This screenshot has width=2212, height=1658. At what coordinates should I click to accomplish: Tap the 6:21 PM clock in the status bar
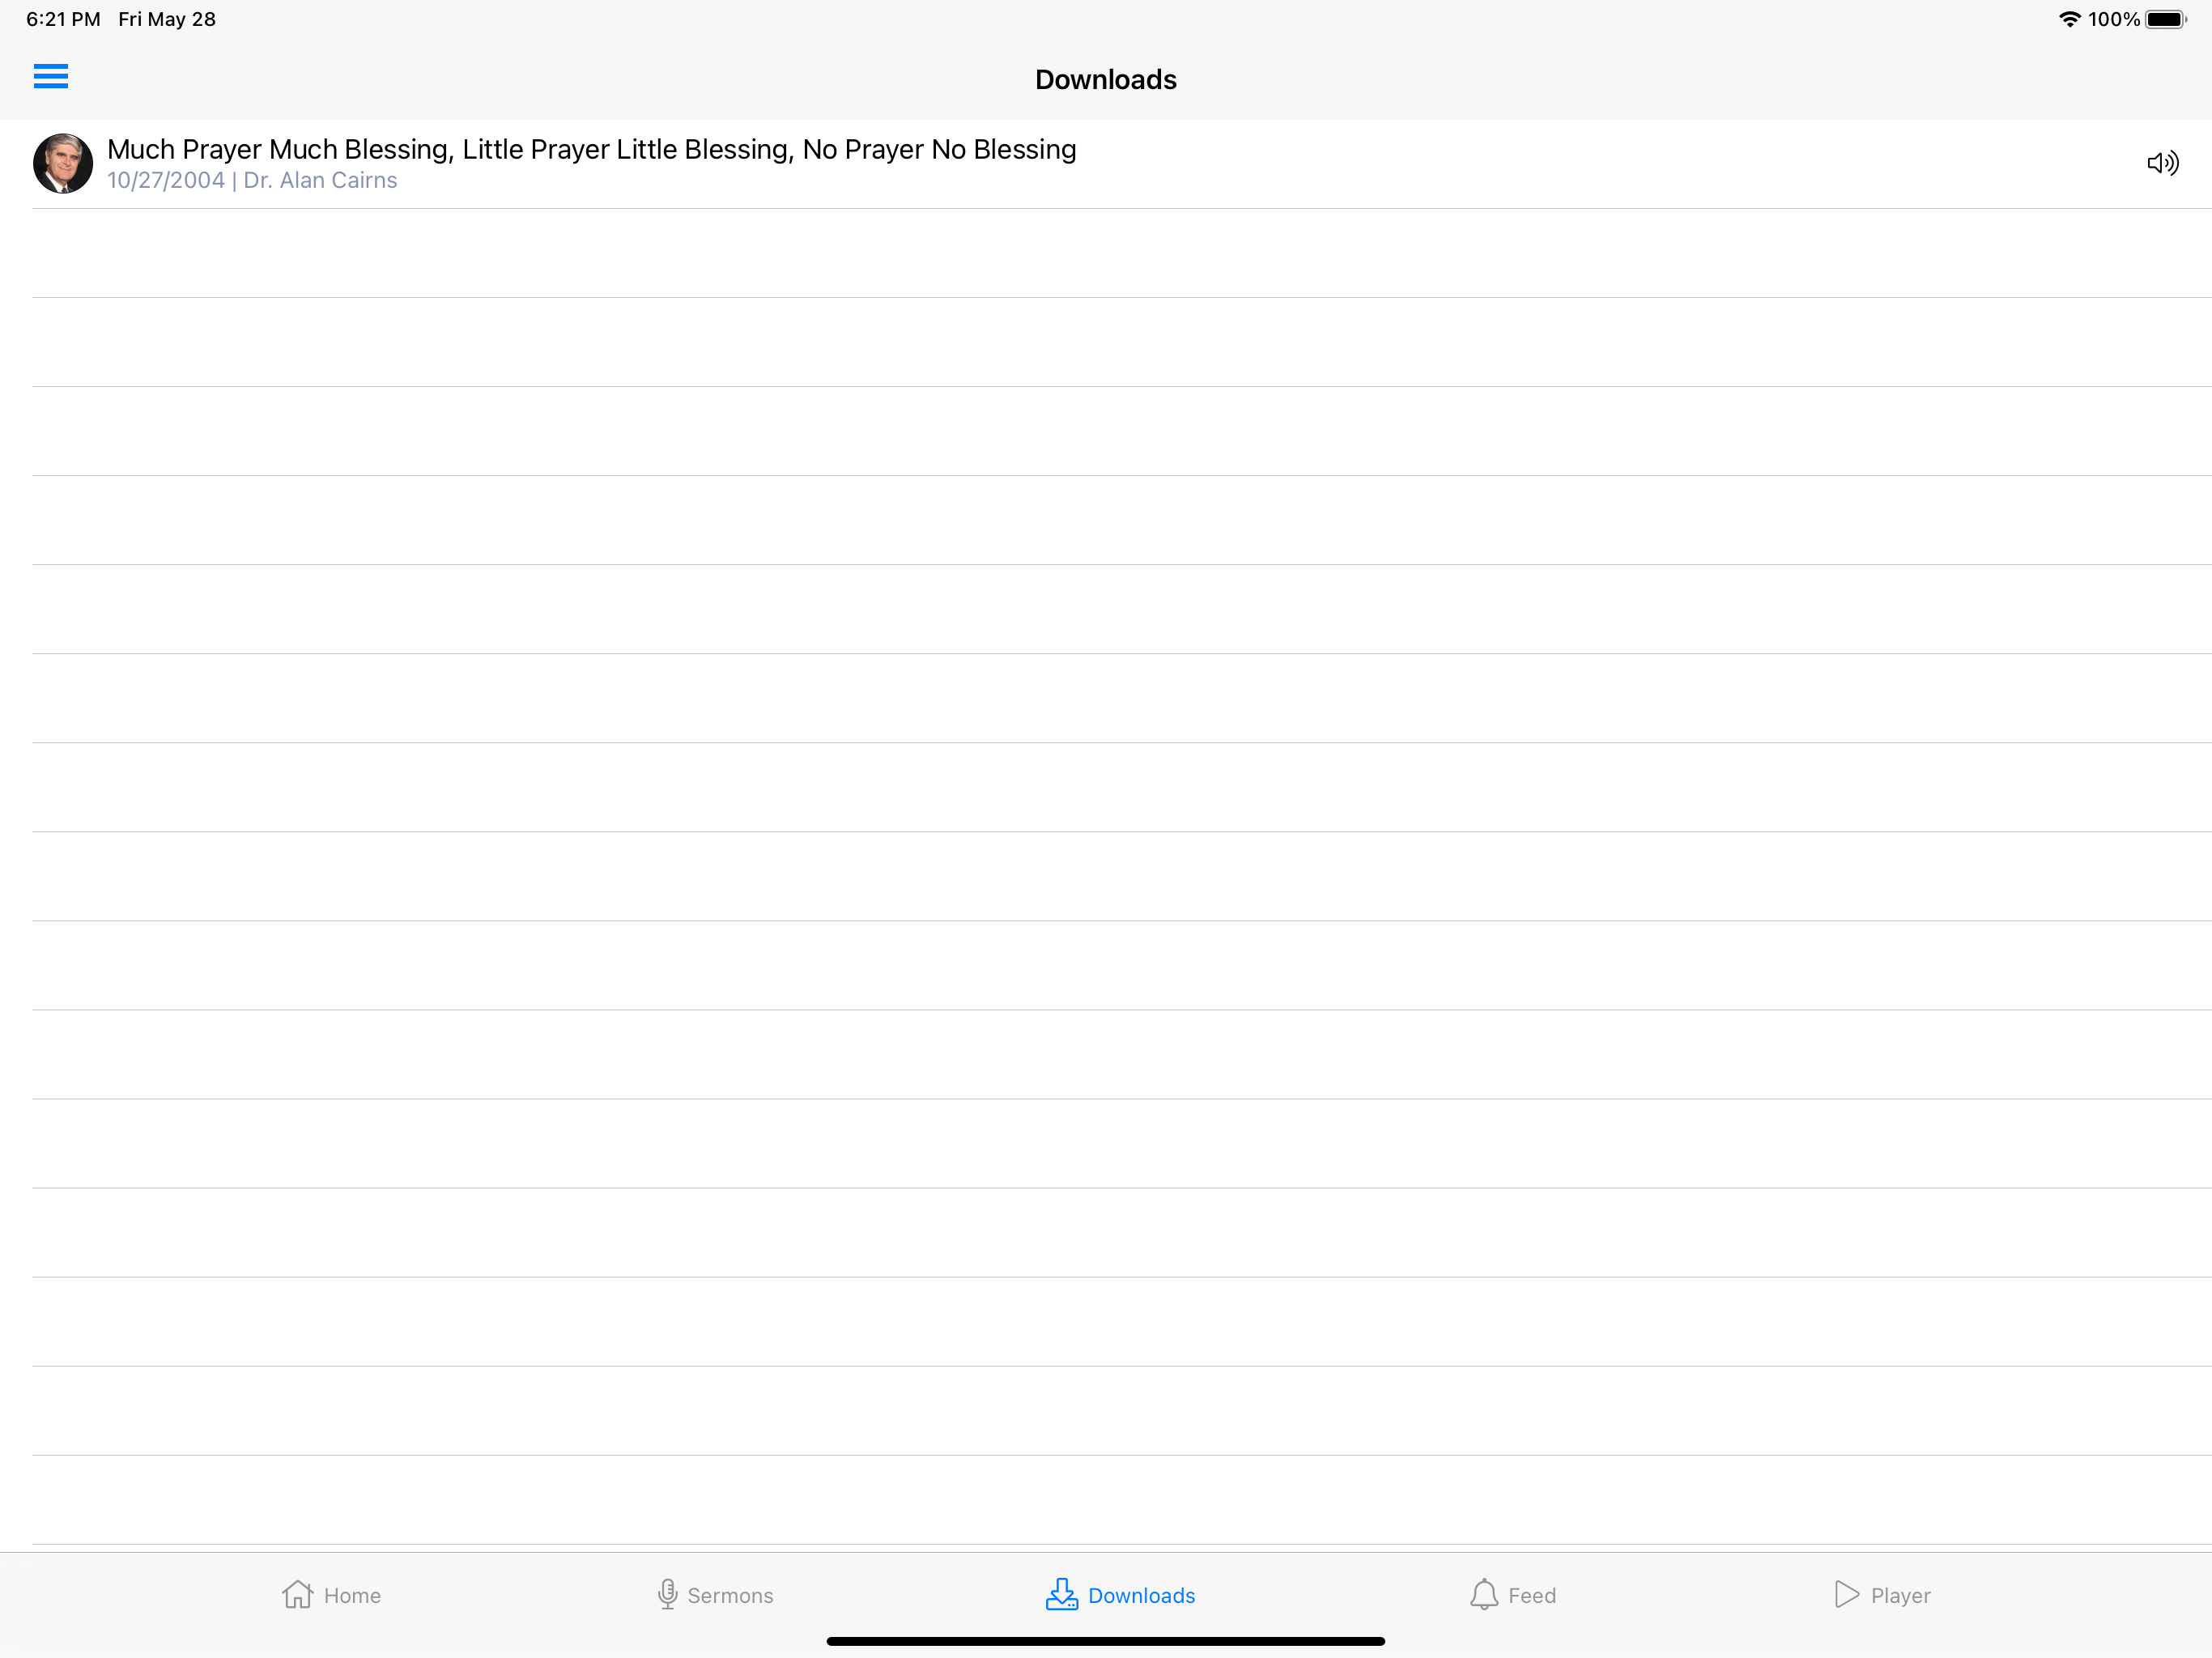[63, 19]
